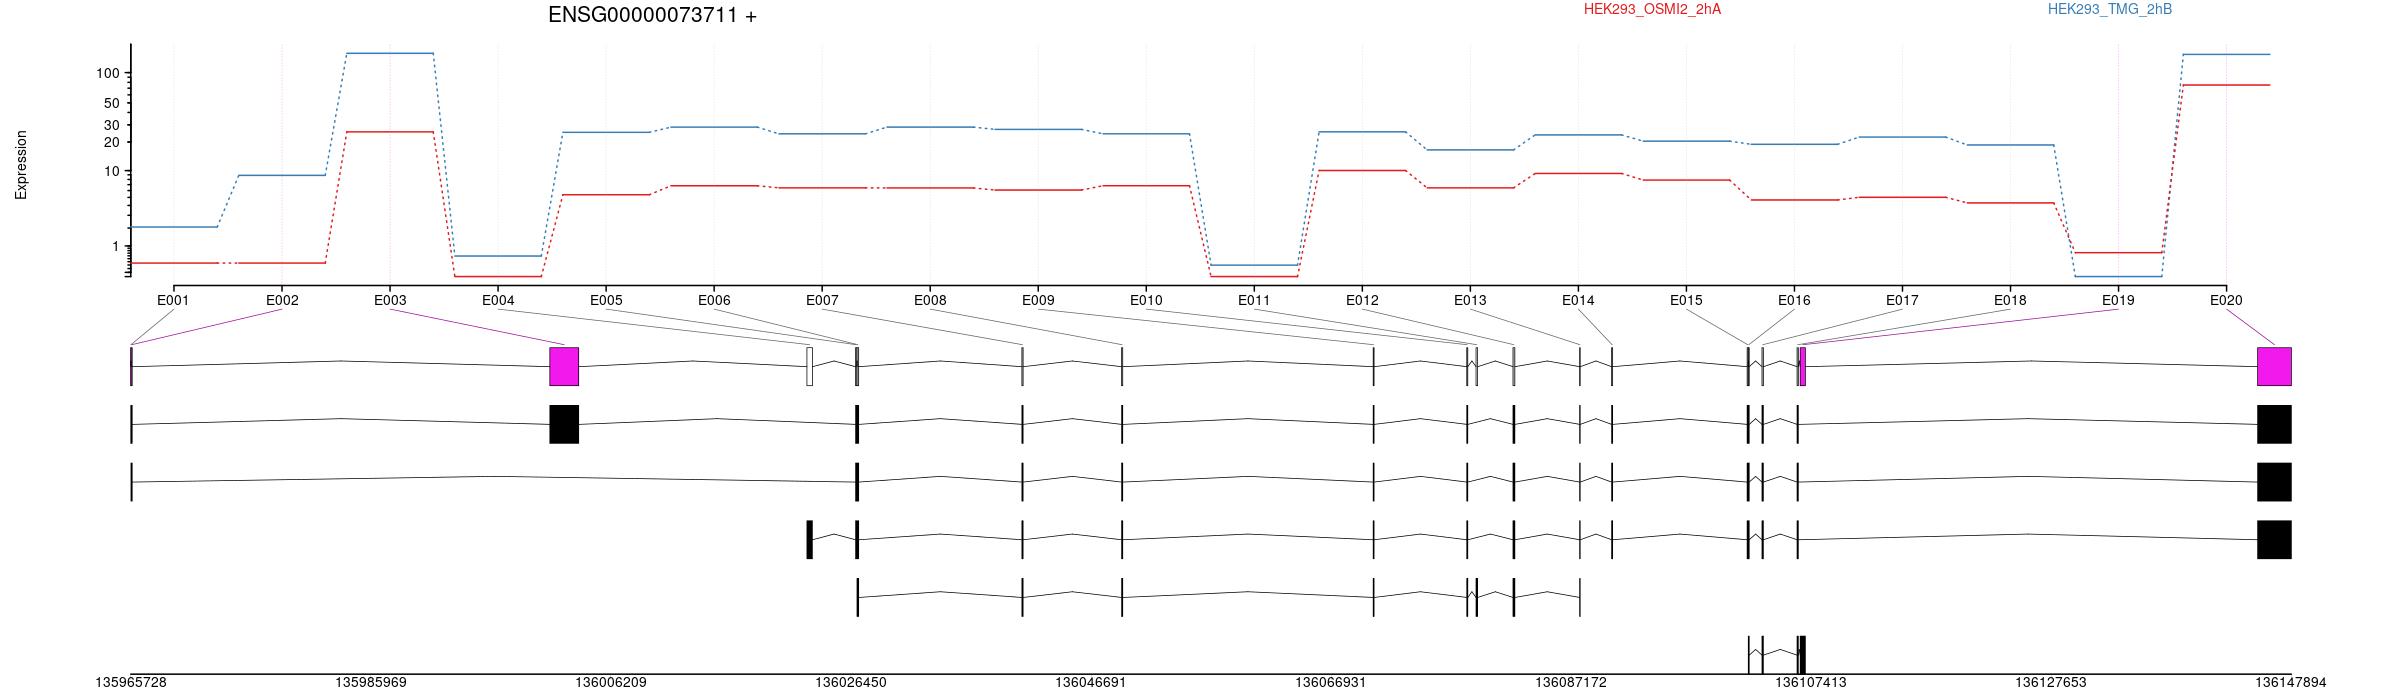2400x700 pixels.
Task: Click exon label E018
Action: [2010, 300]
